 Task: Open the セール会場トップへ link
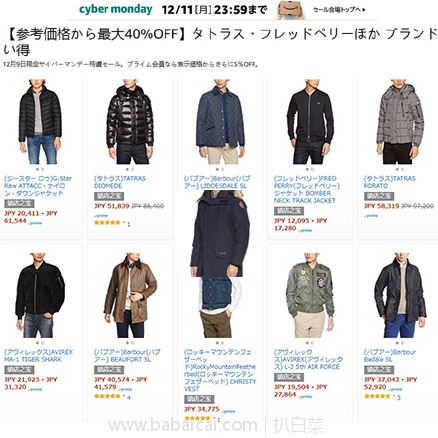[x=339, y=10]
